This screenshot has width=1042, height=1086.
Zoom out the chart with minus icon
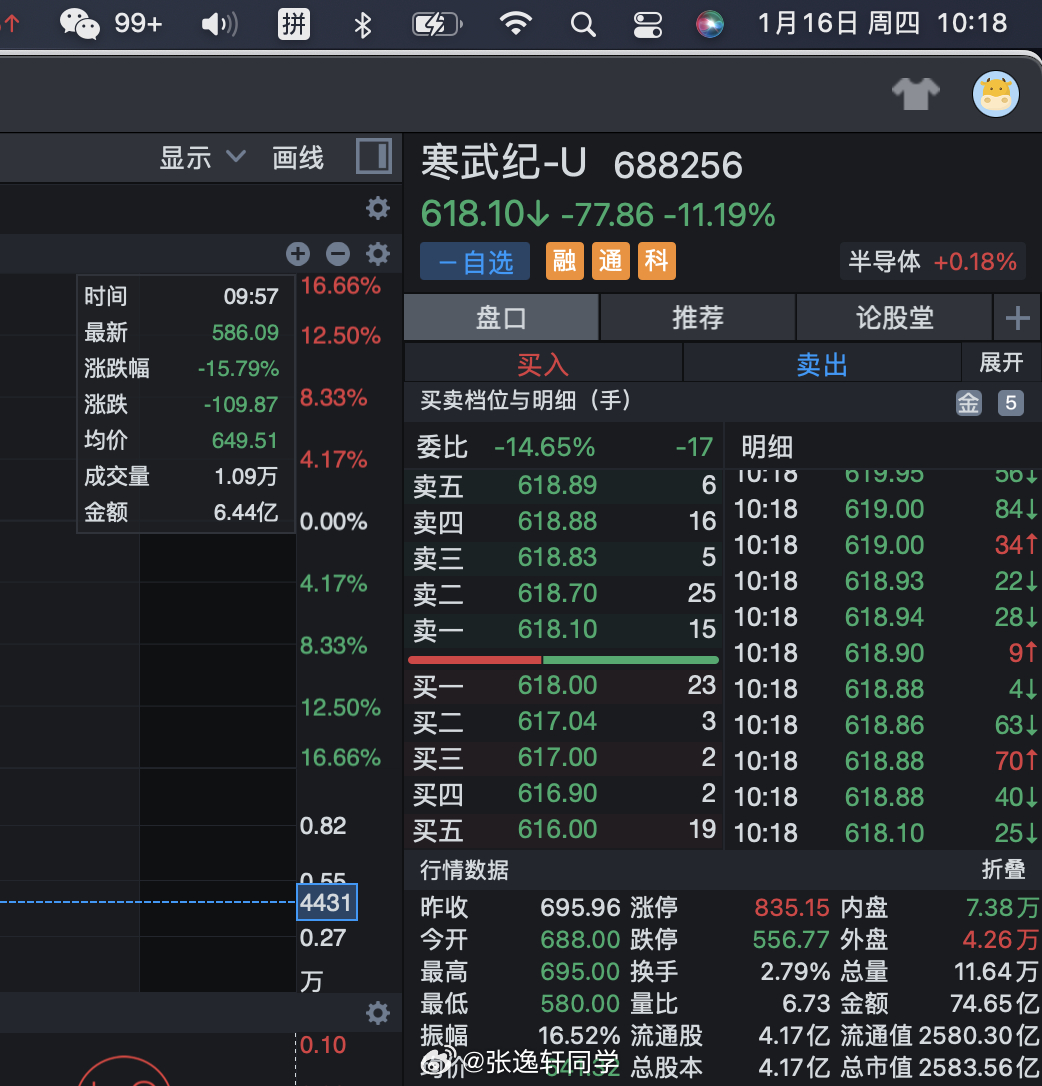point(338,253)
